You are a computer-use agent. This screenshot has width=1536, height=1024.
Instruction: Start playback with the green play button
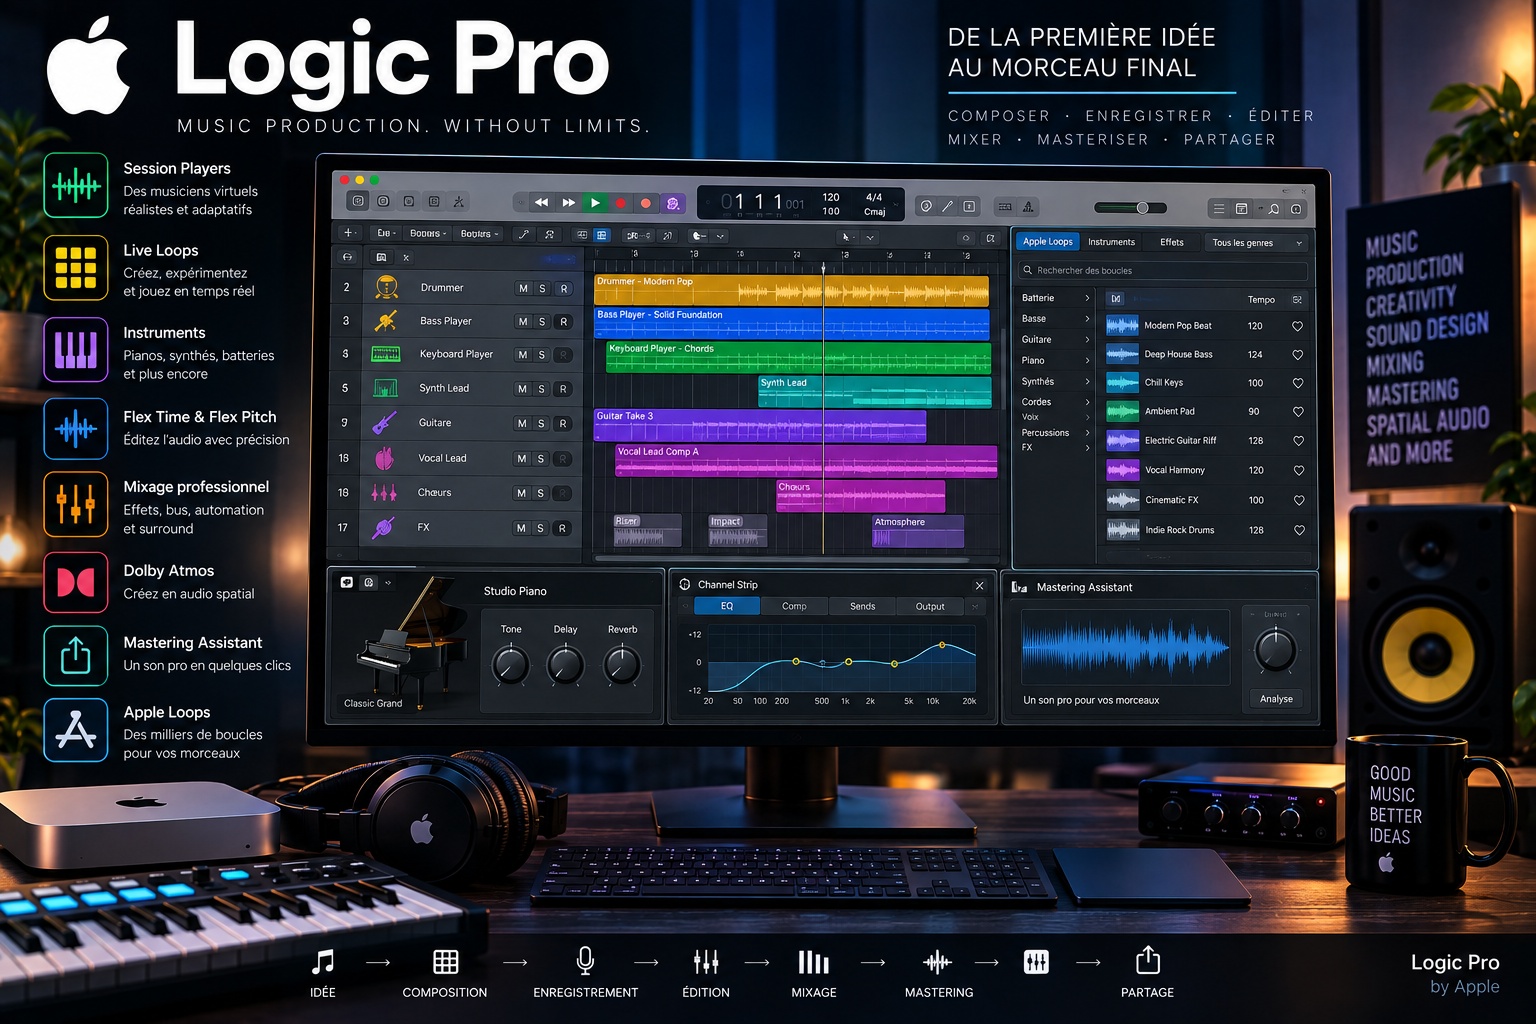[595, 203]
